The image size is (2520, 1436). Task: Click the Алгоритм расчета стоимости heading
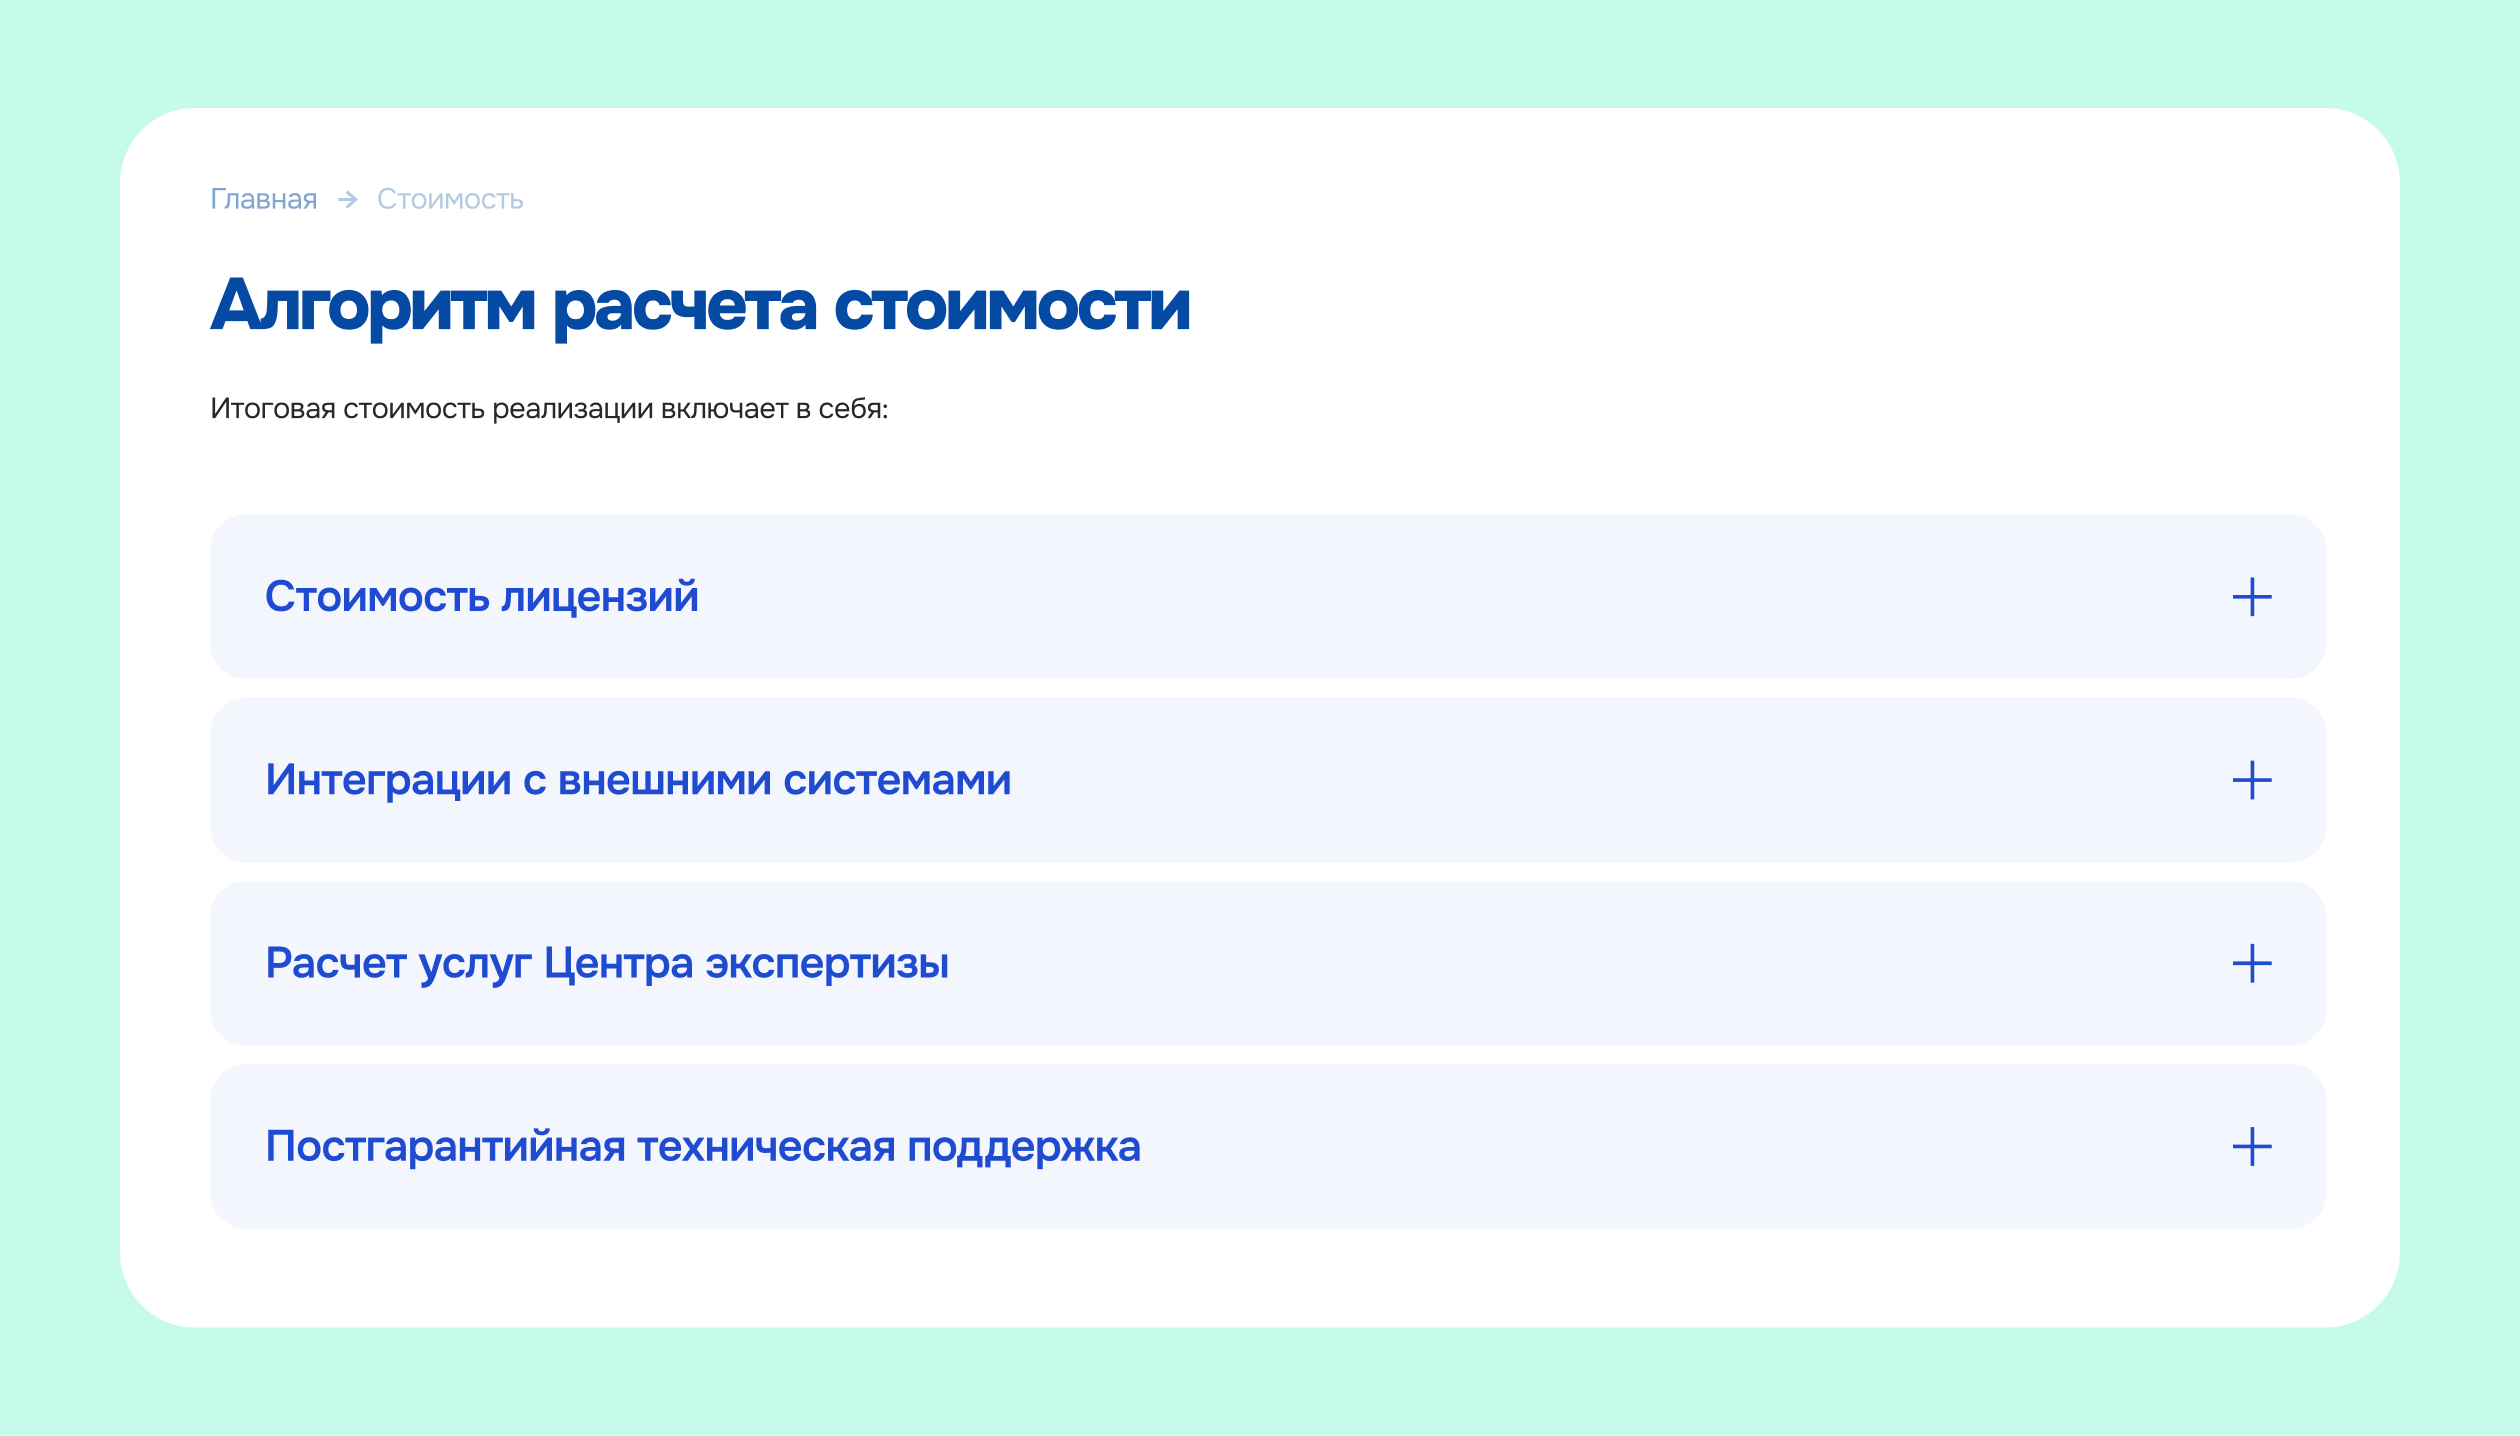click(x=699, y=306)
